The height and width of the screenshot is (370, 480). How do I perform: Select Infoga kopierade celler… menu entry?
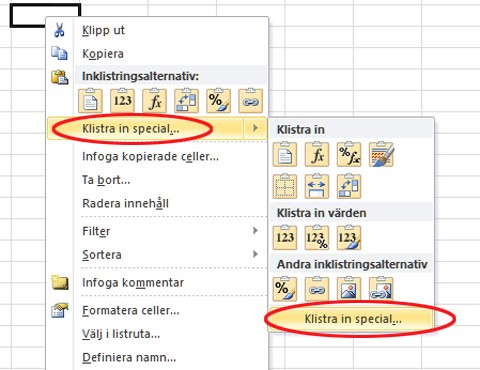click(x=157, y=156)
